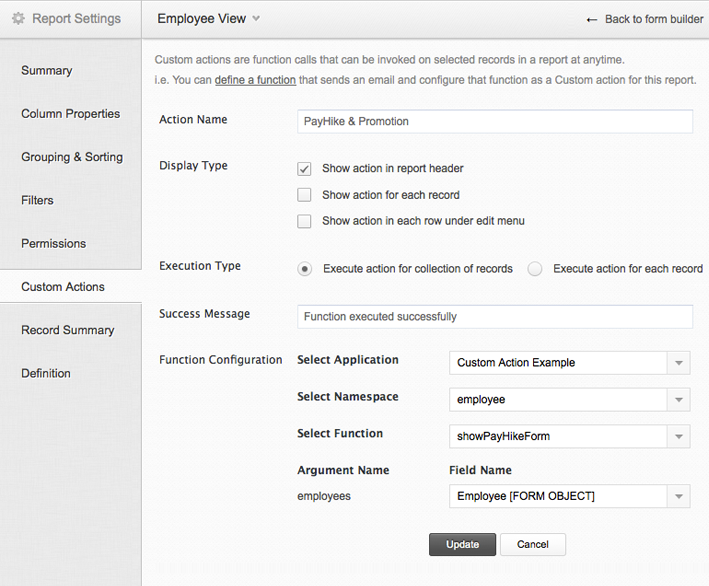The image size is (709, 586).
Task: Open the Permissions tab
Action: (54, 244)
